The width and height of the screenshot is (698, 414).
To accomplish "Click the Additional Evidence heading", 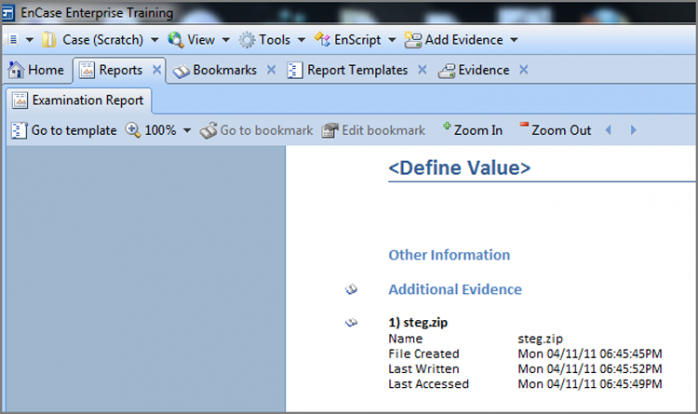I will [455, 289].
